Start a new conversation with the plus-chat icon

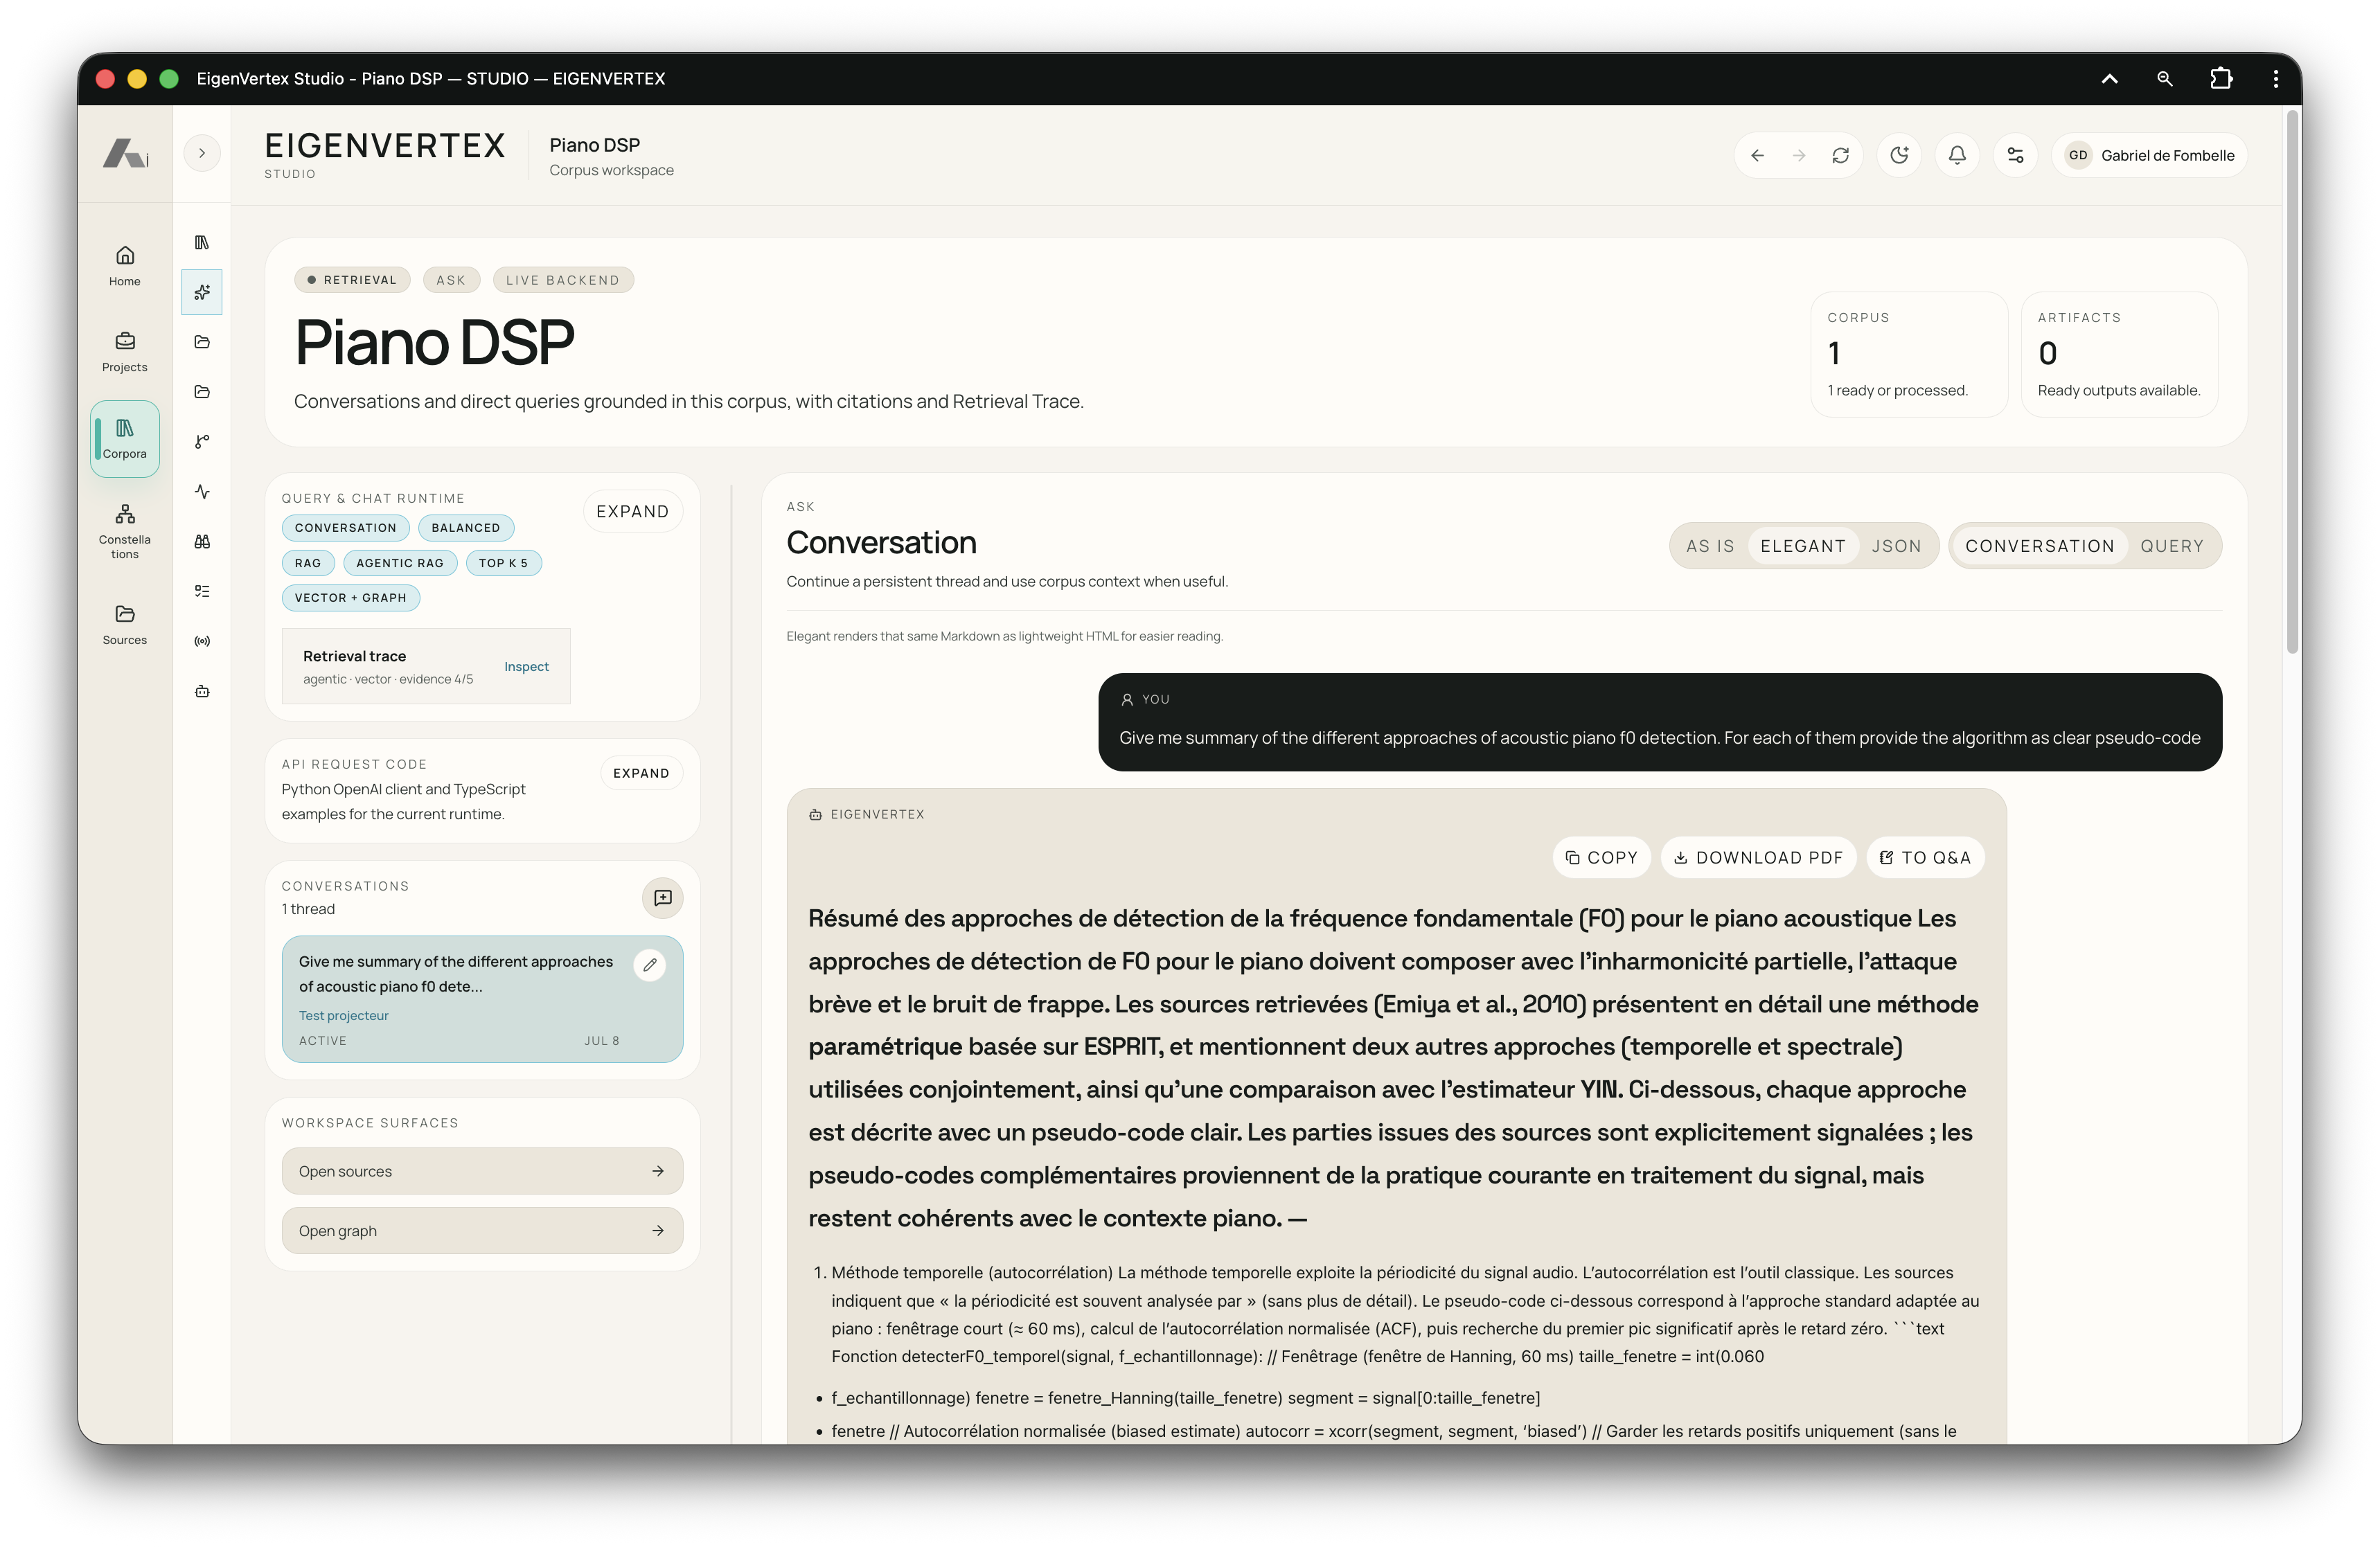tap(662, 898)
